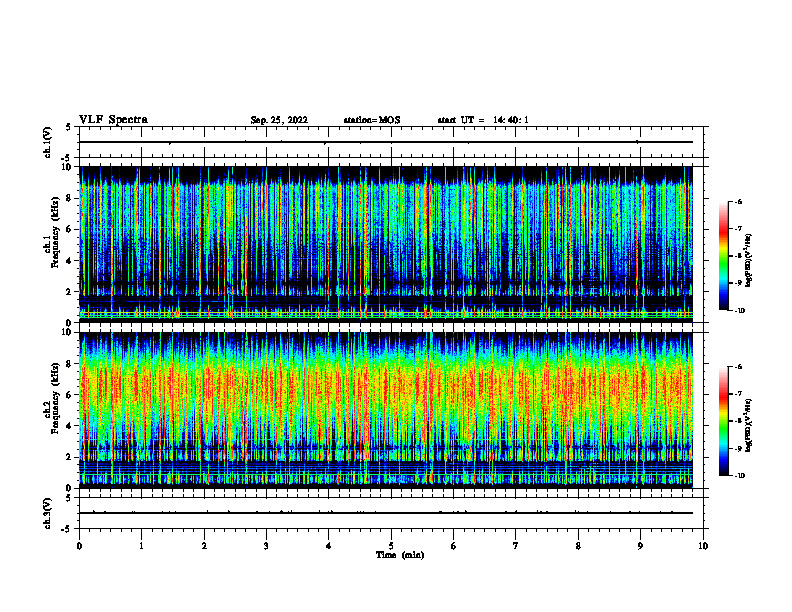Click the "2" kHz tick of ch.1 axis
This screenshot has height=612, width=792.
coord(69,292)
